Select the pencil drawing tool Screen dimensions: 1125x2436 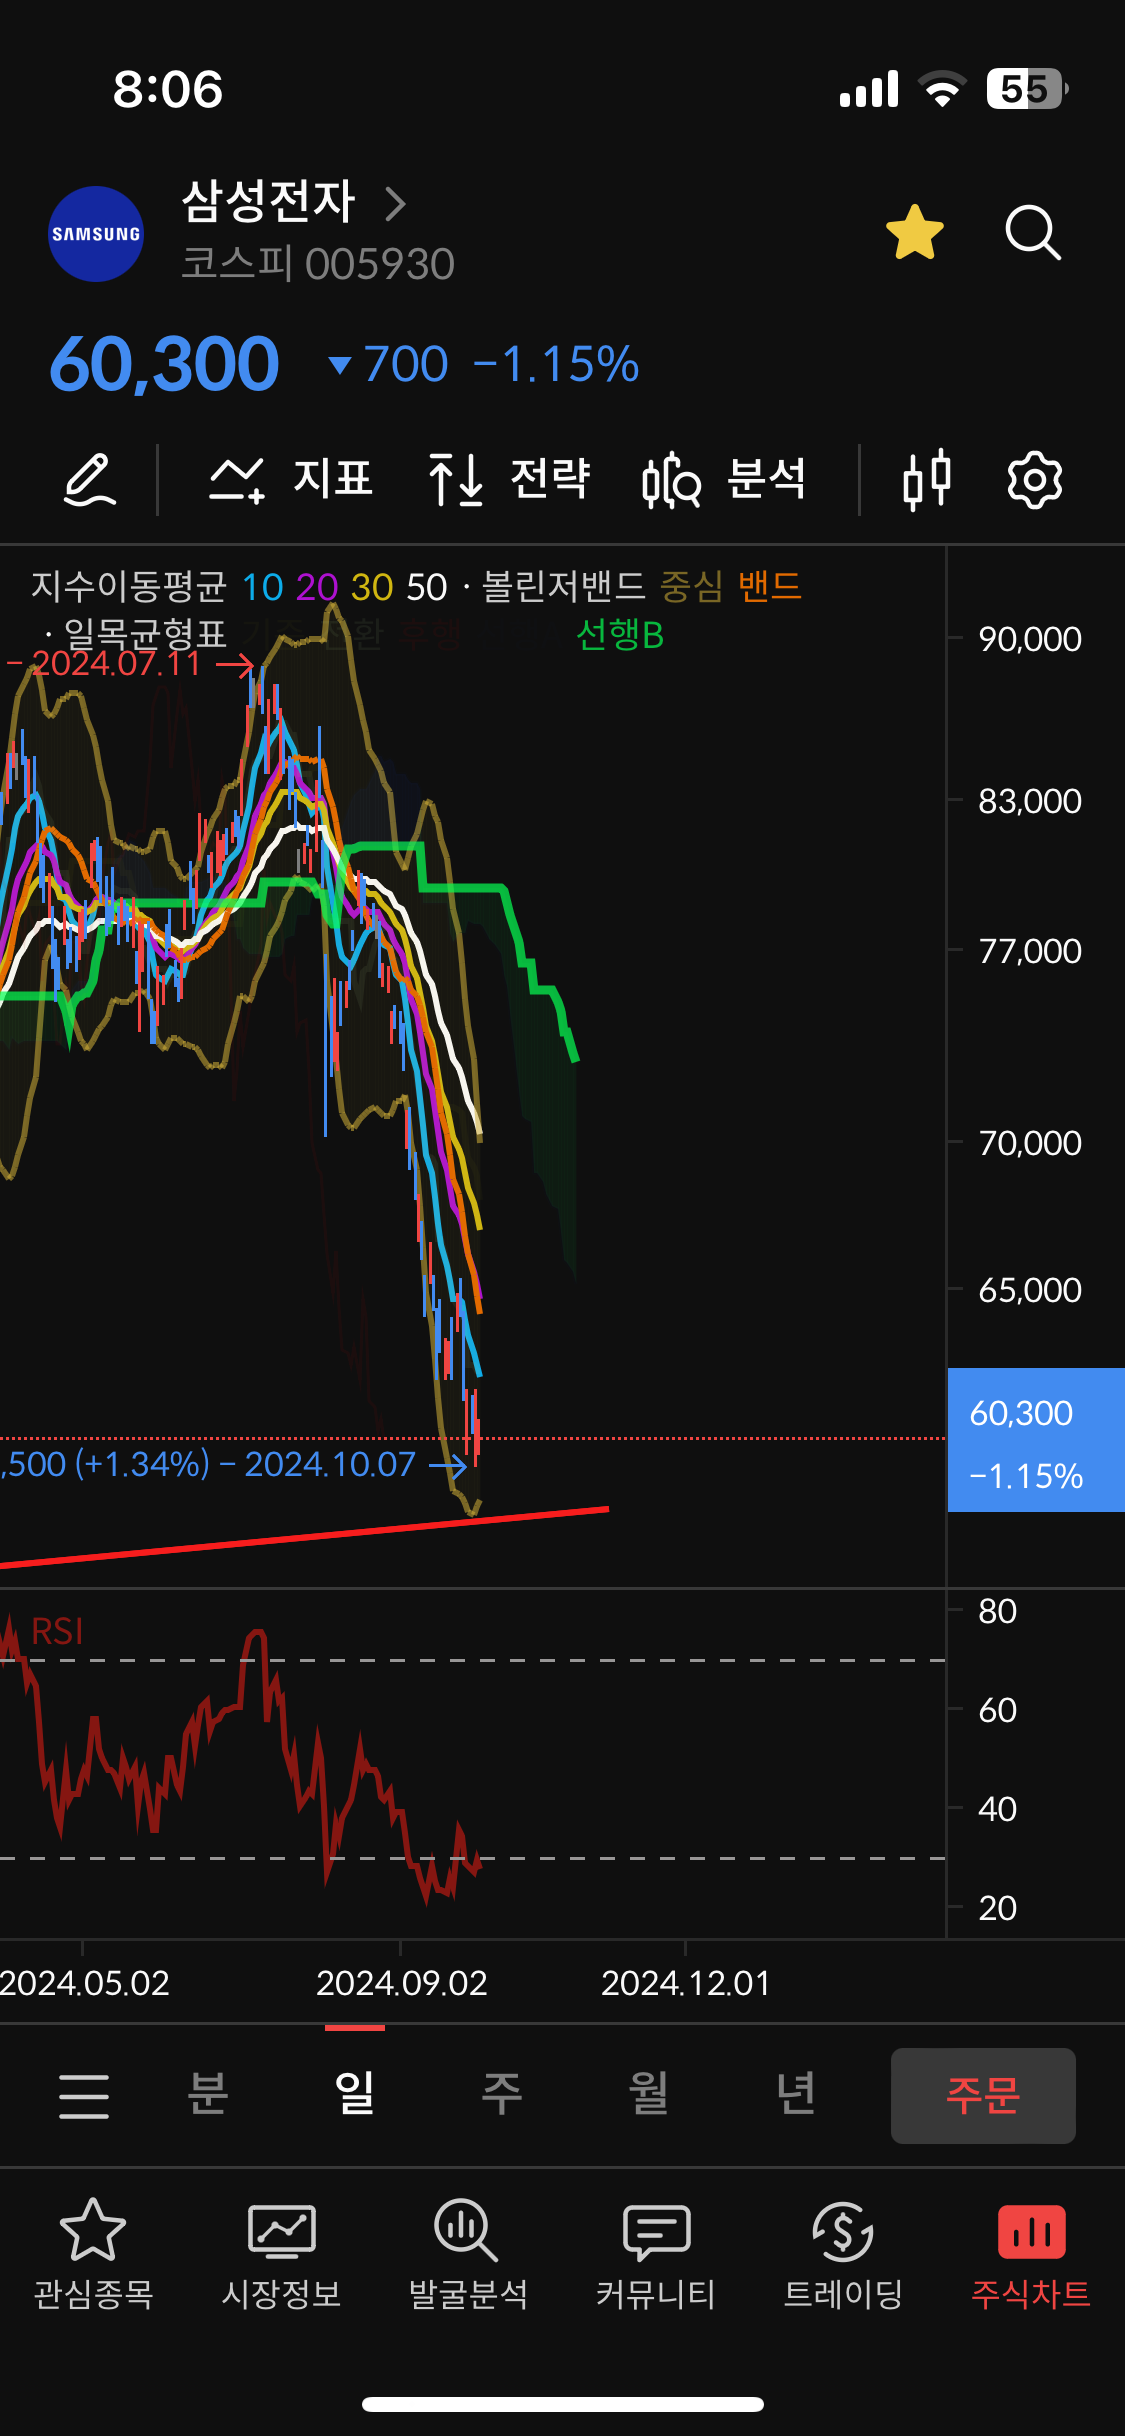pos(90,479)
